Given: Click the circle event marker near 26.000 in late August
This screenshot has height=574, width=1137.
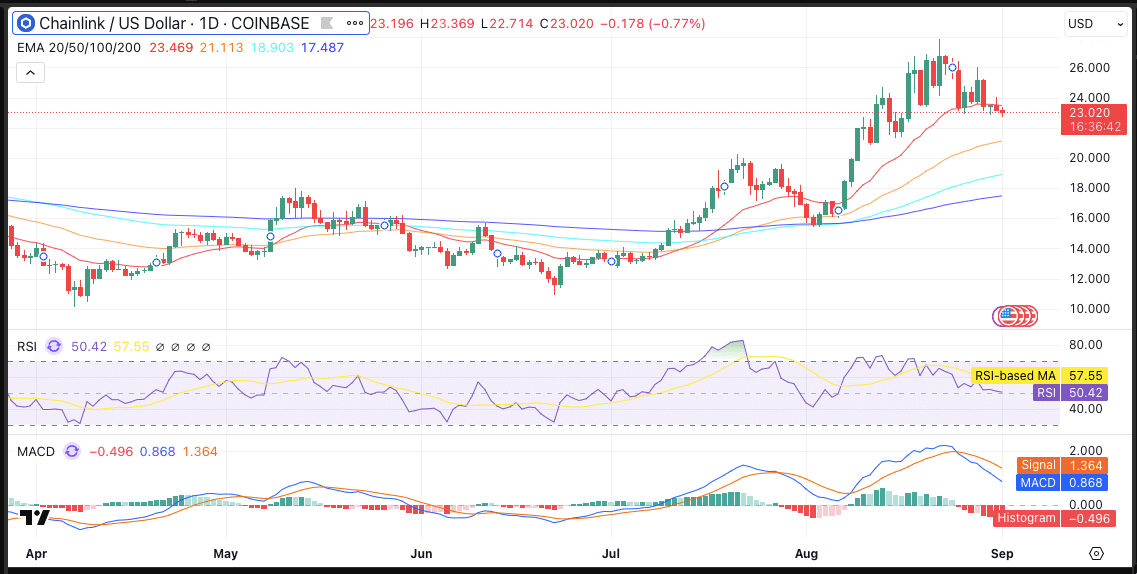Looking at the screenshot, I should click(952, 67).
